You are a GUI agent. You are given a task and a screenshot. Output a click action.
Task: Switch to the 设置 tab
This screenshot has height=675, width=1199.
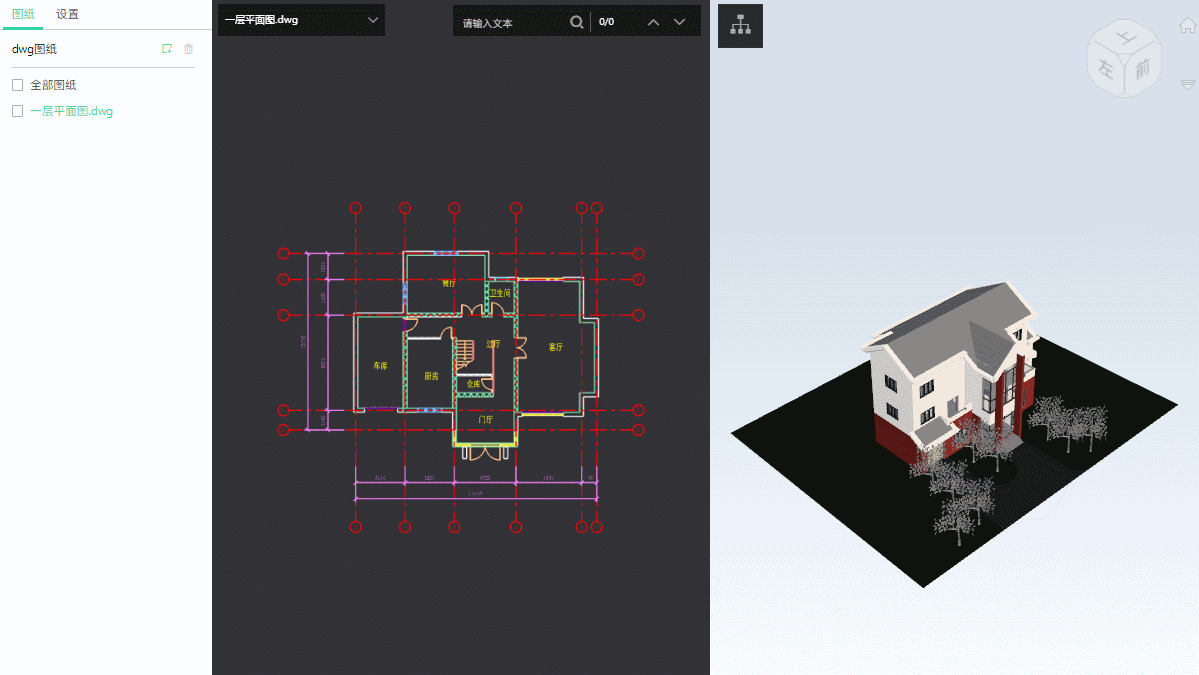pyautogui.click(x=67, y=14)
